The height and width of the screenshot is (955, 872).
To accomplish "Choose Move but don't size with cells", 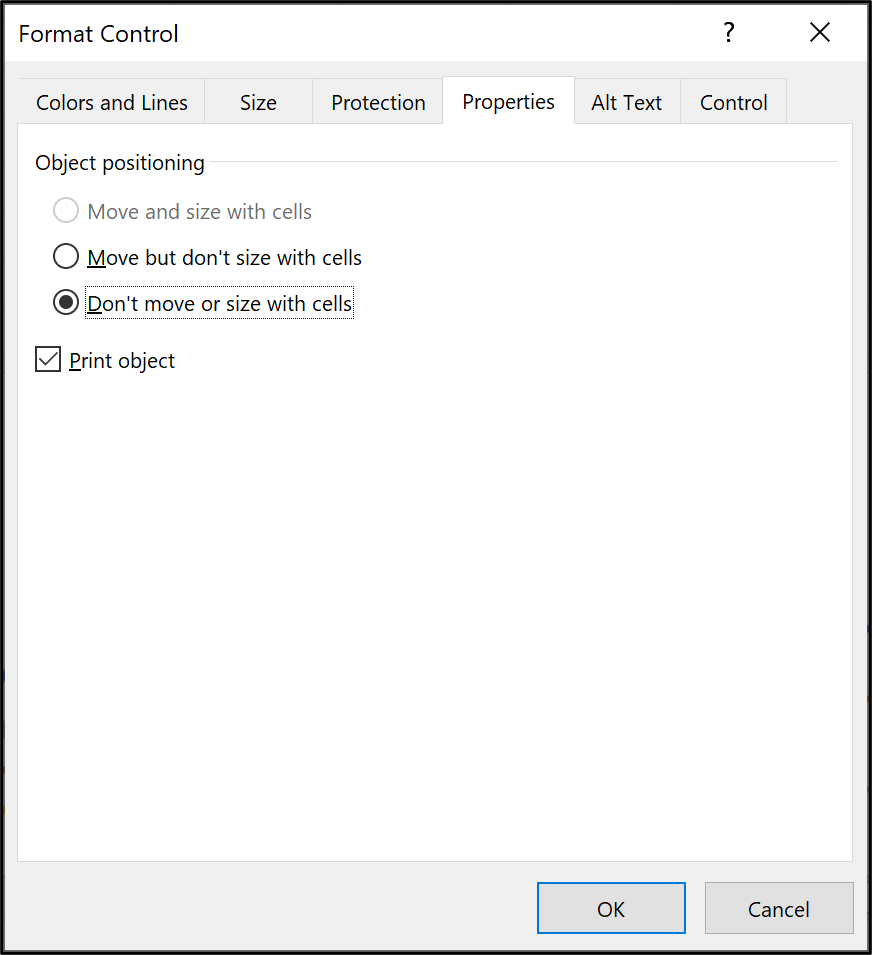I will 65,256.
